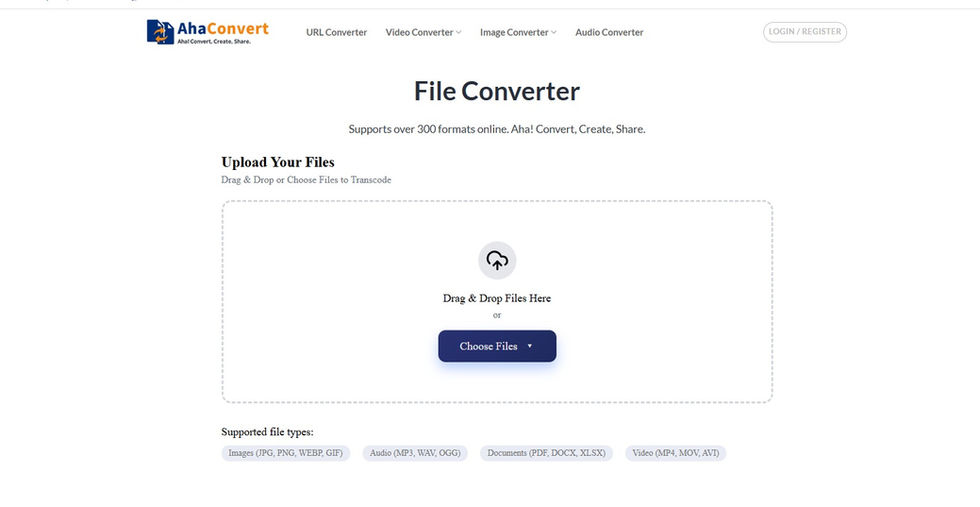
Task: Click the Images (JPG, PNG, WEBP, GIF) tag
Action: [286, 453]
